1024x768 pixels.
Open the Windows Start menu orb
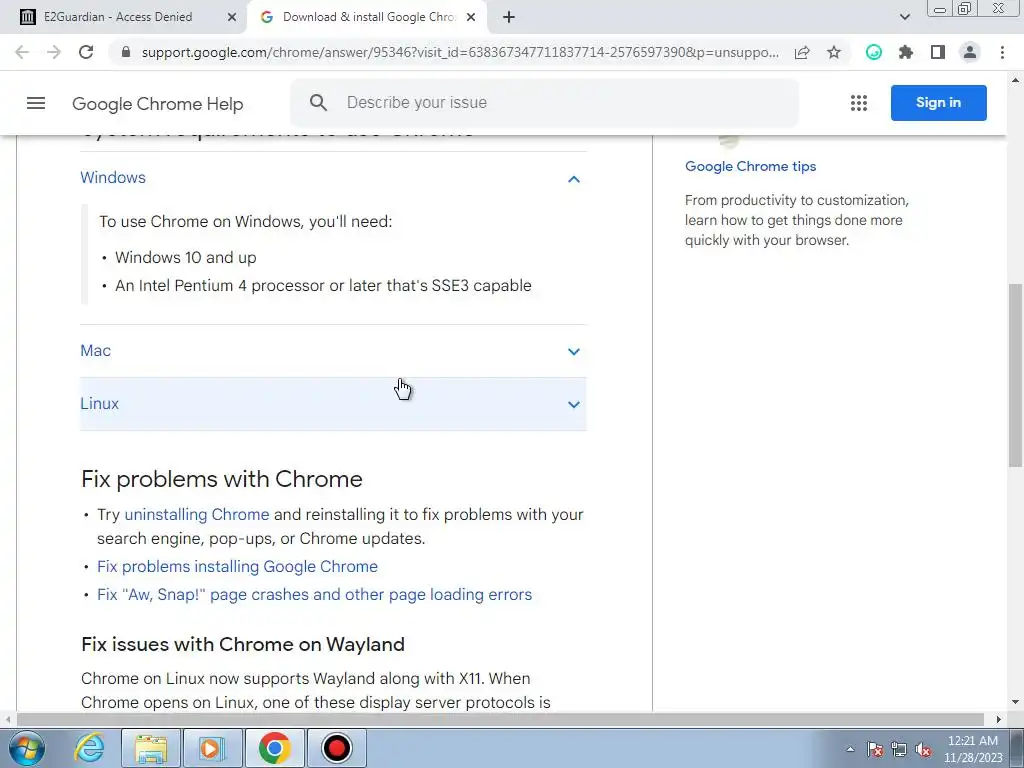coord(27,748)
